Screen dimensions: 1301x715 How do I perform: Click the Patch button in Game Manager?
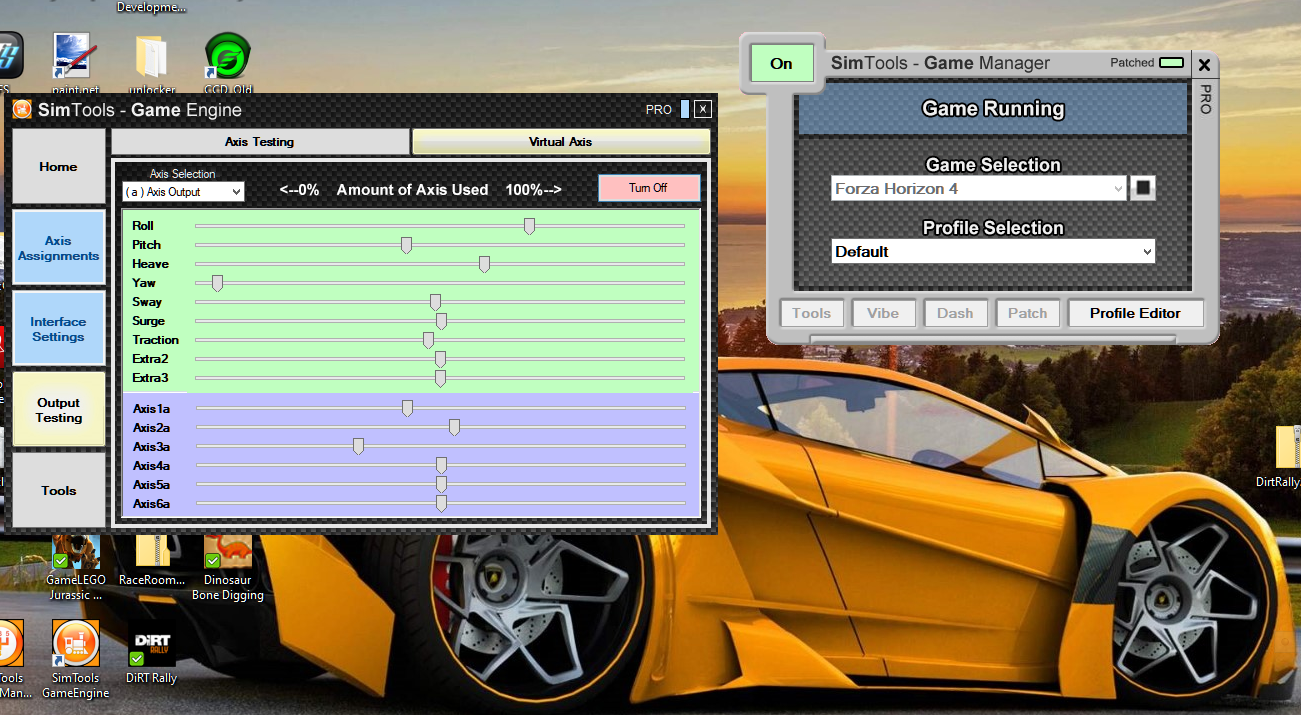click(x=1027, y=313)
